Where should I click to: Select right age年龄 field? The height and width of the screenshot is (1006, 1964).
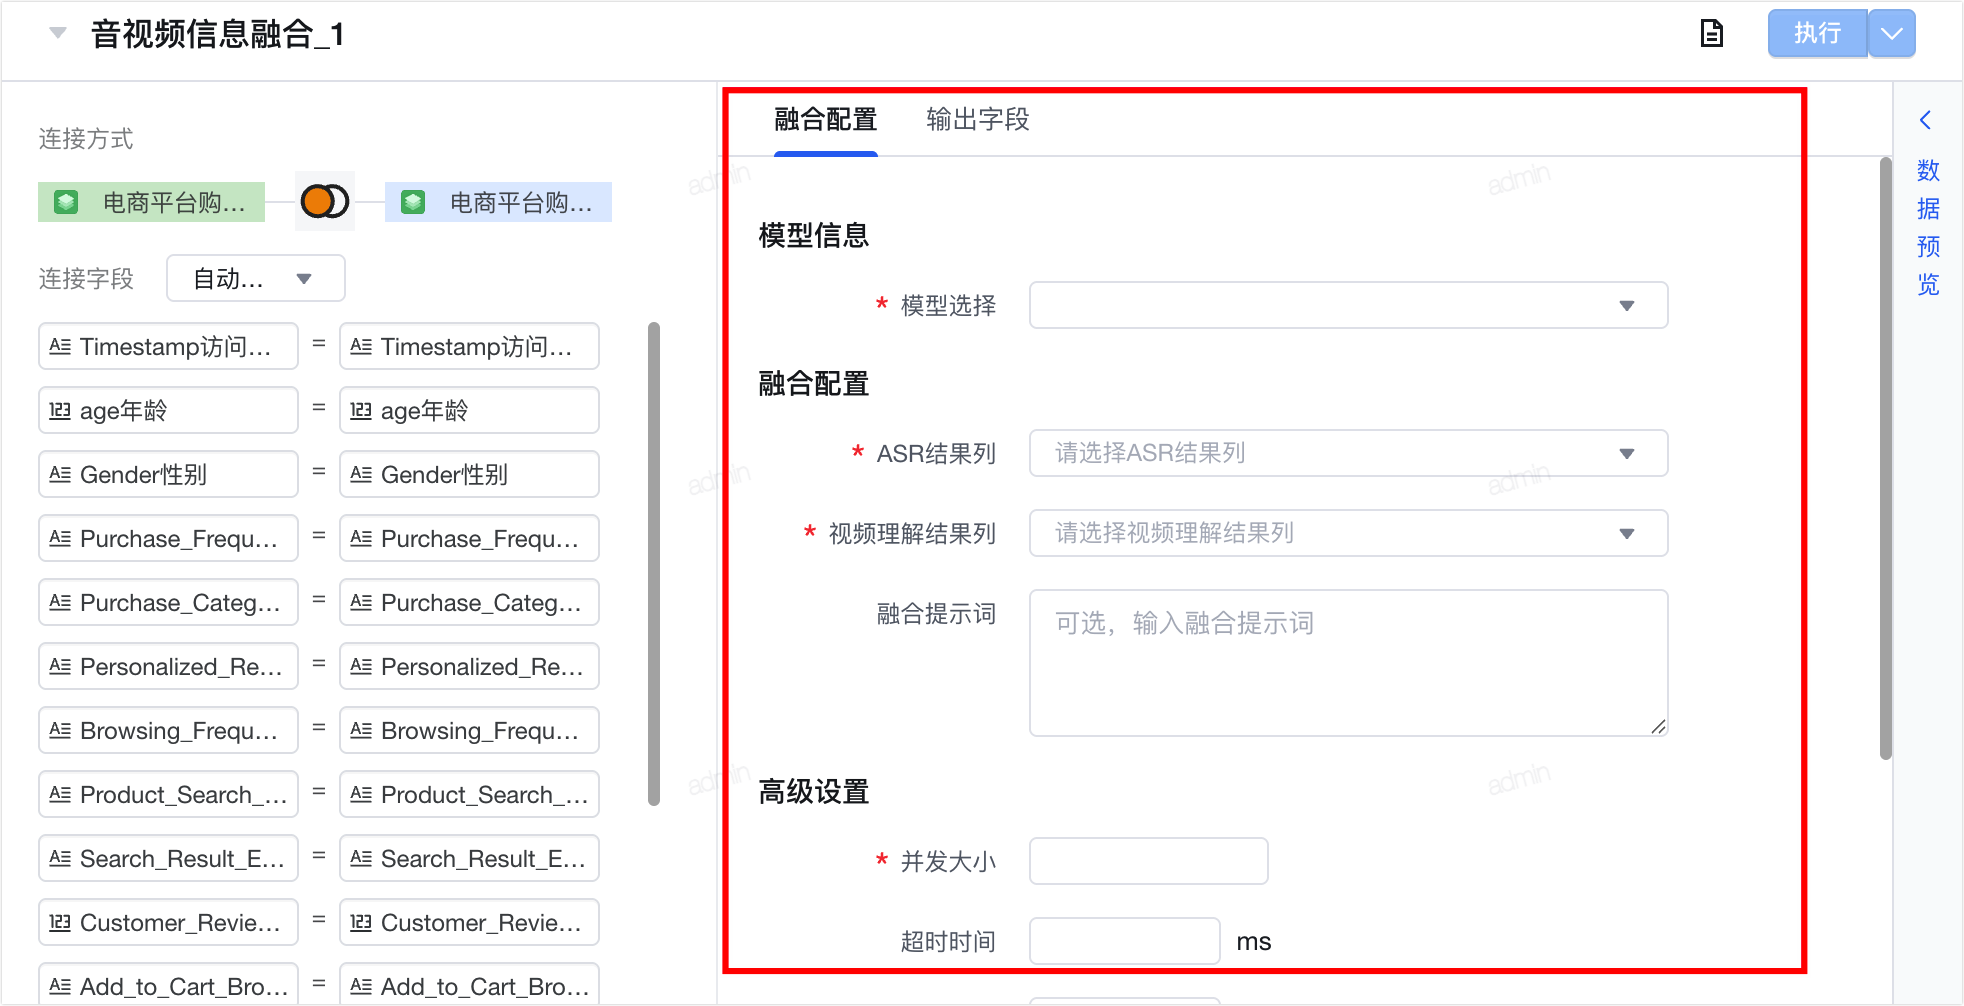point(469,410)
